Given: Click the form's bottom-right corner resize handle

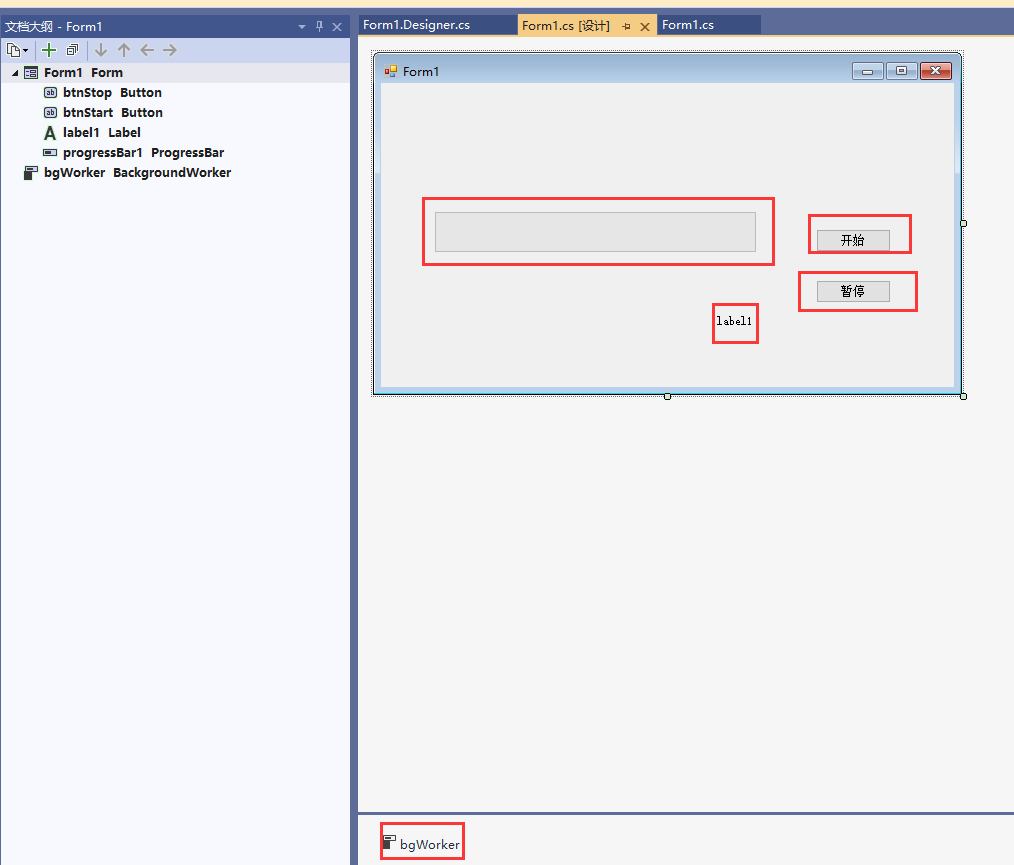Looking at the screenshot, I should click(964, 396).
